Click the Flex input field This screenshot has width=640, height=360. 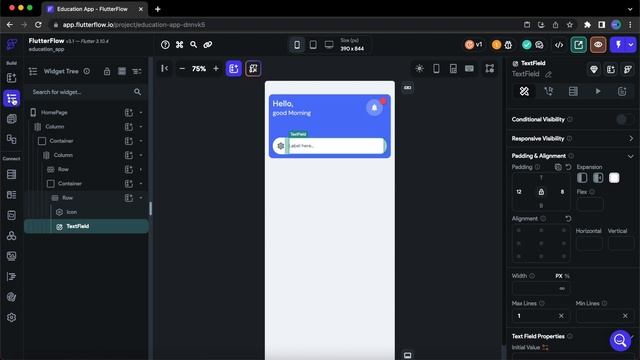pyautogui.click(x=590, y=204)
